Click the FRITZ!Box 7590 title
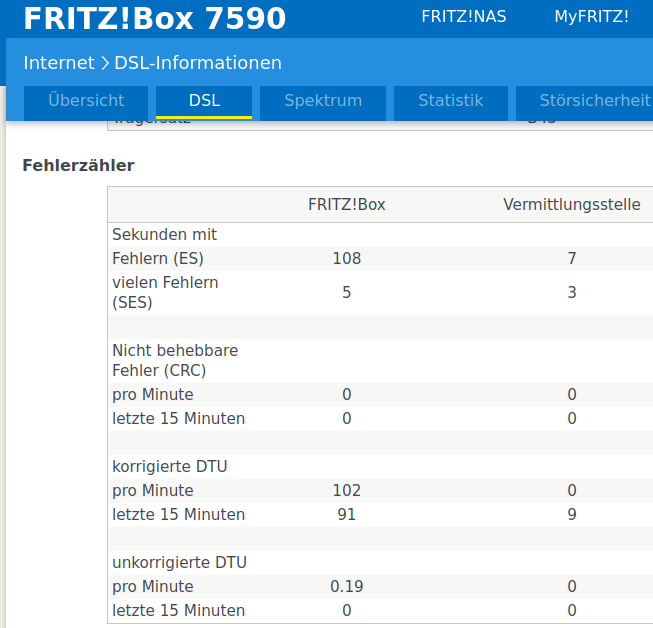 point(155,18)
